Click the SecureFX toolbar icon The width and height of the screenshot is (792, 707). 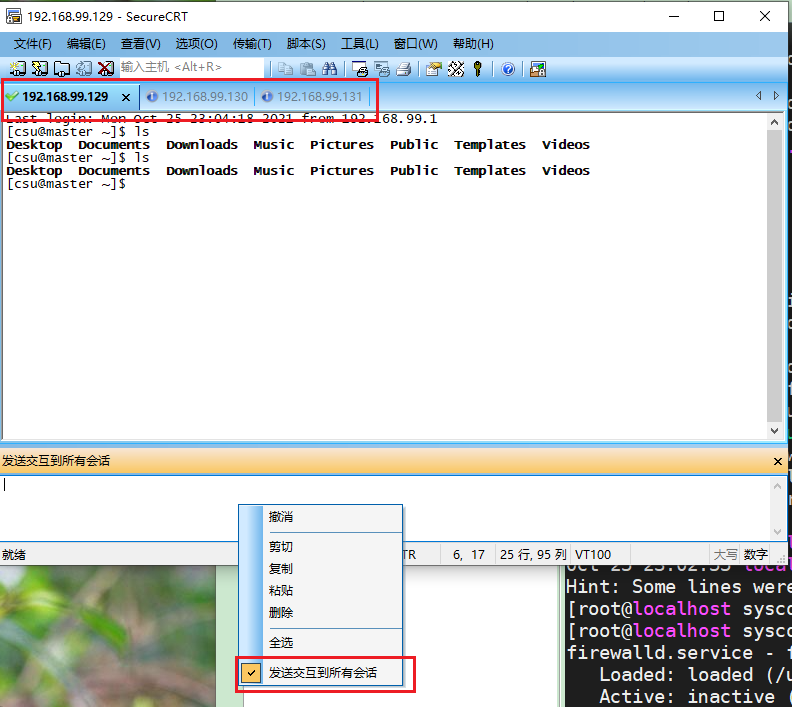(537, 69)
